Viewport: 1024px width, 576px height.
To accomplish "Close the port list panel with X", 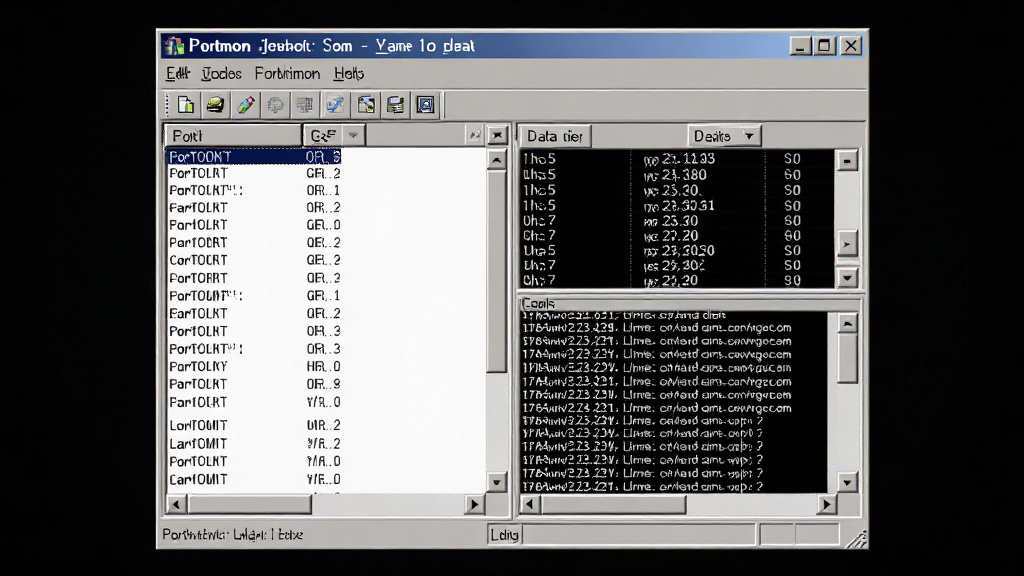I will (x=498, y=135).
